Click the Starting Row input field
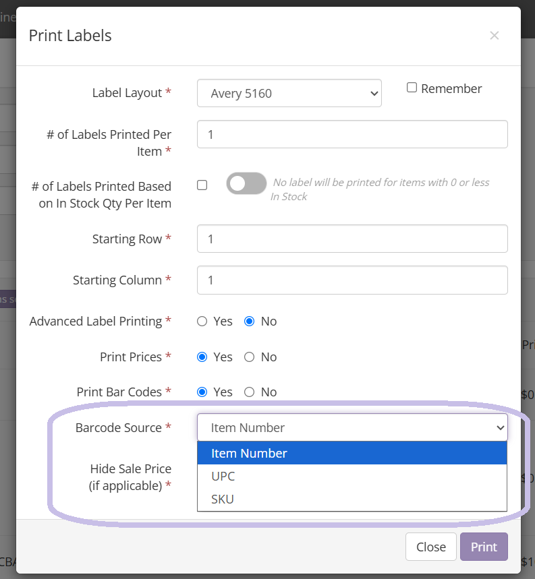 tap(352, 239)
